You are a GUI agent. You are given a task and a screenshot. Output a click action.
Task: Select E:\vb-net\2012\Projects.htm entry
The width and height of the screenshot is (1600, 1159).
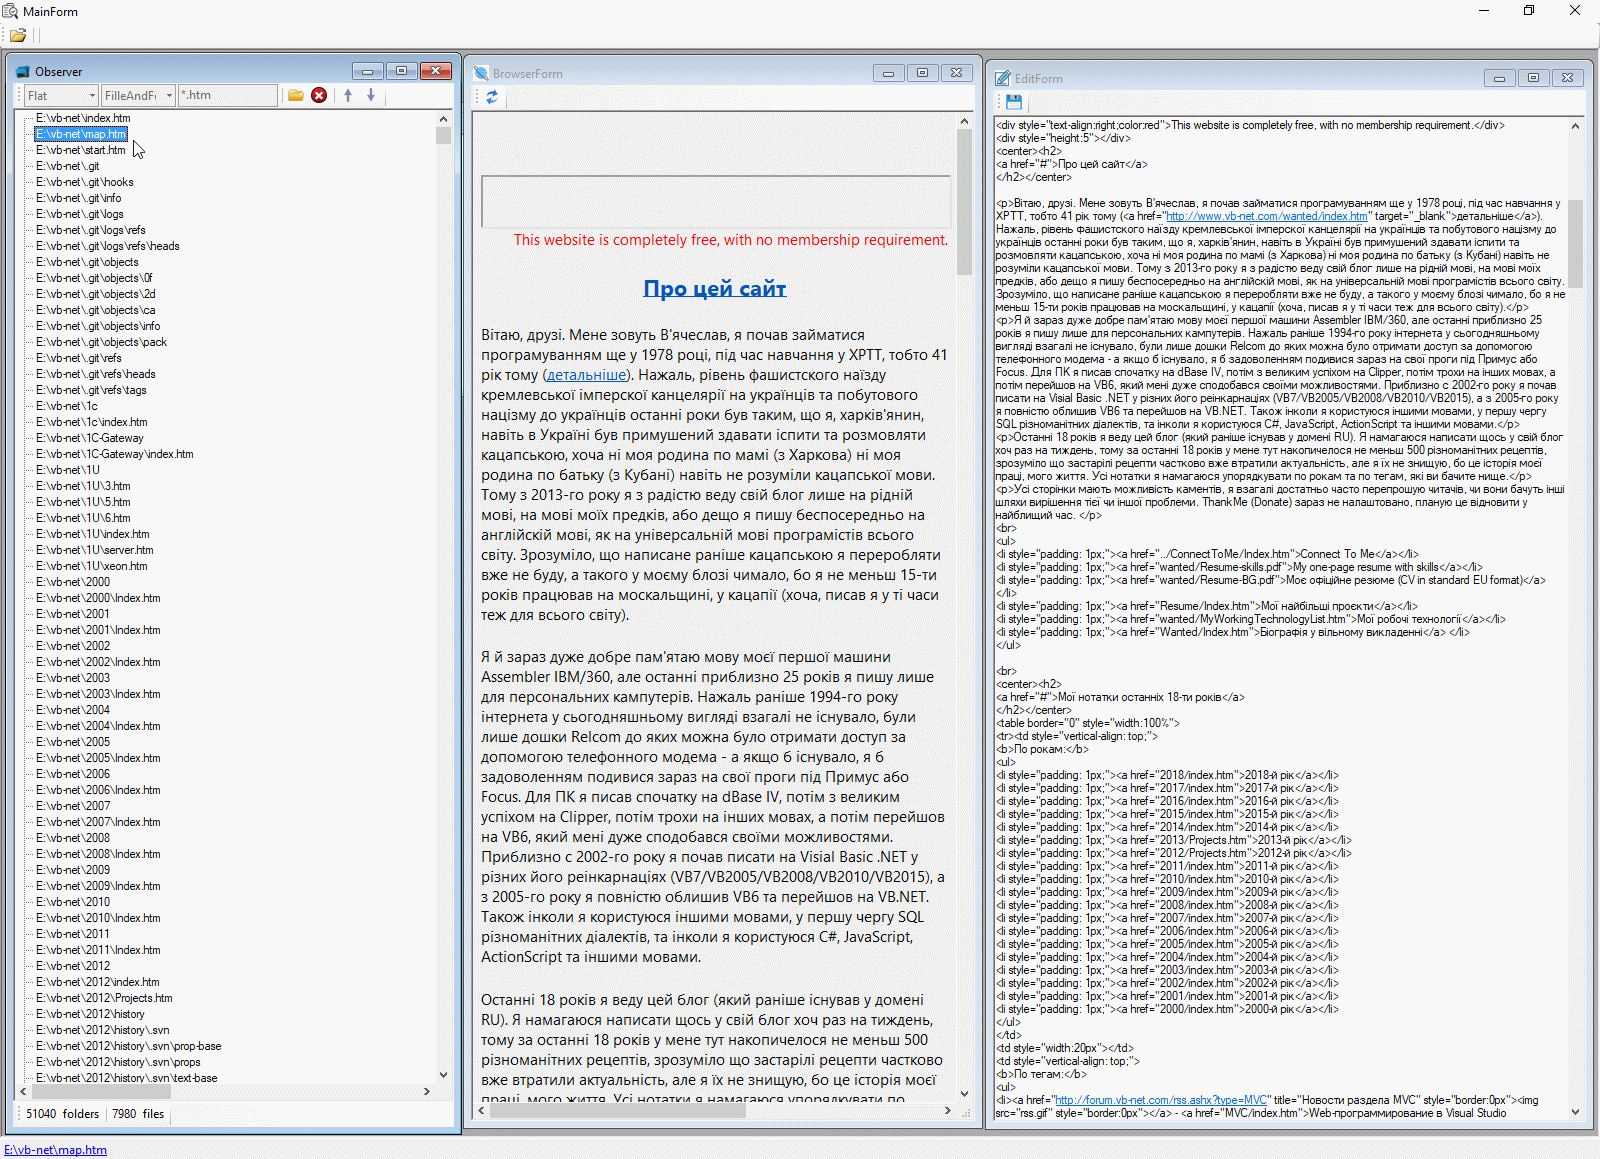point(104,998)
